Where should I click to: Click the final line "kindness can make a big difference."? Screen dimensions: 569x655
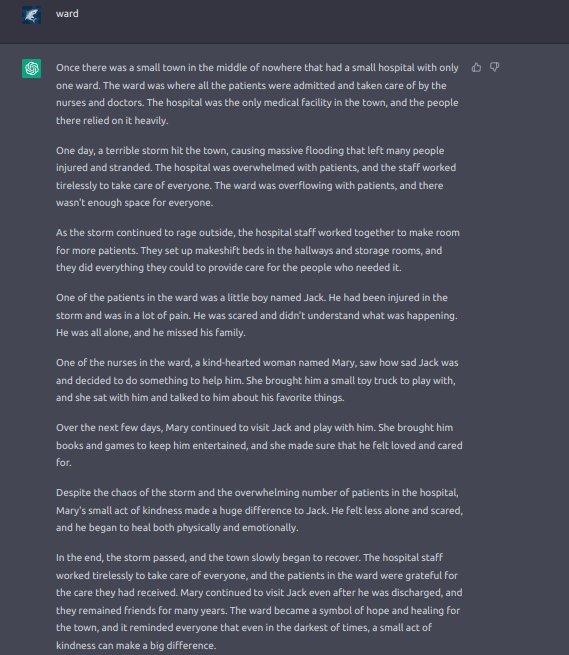point(136,645)
